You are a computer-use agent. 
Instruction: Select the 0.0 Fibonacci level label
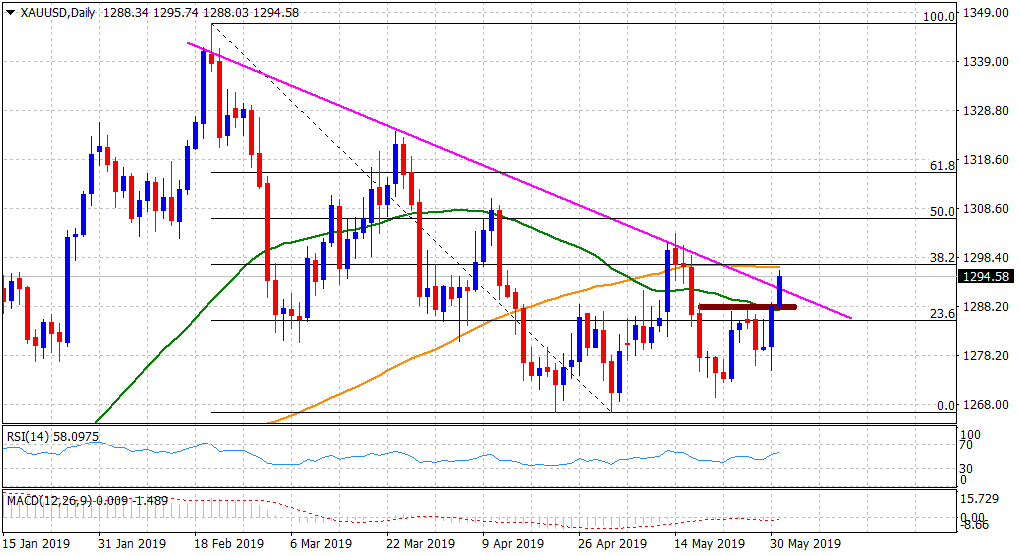tap(946, 405)
